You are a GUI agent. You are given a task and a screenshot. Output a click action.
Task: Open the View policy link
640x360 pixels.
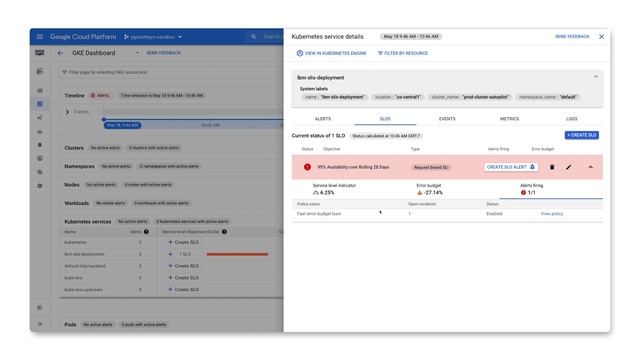click(552, 214)
